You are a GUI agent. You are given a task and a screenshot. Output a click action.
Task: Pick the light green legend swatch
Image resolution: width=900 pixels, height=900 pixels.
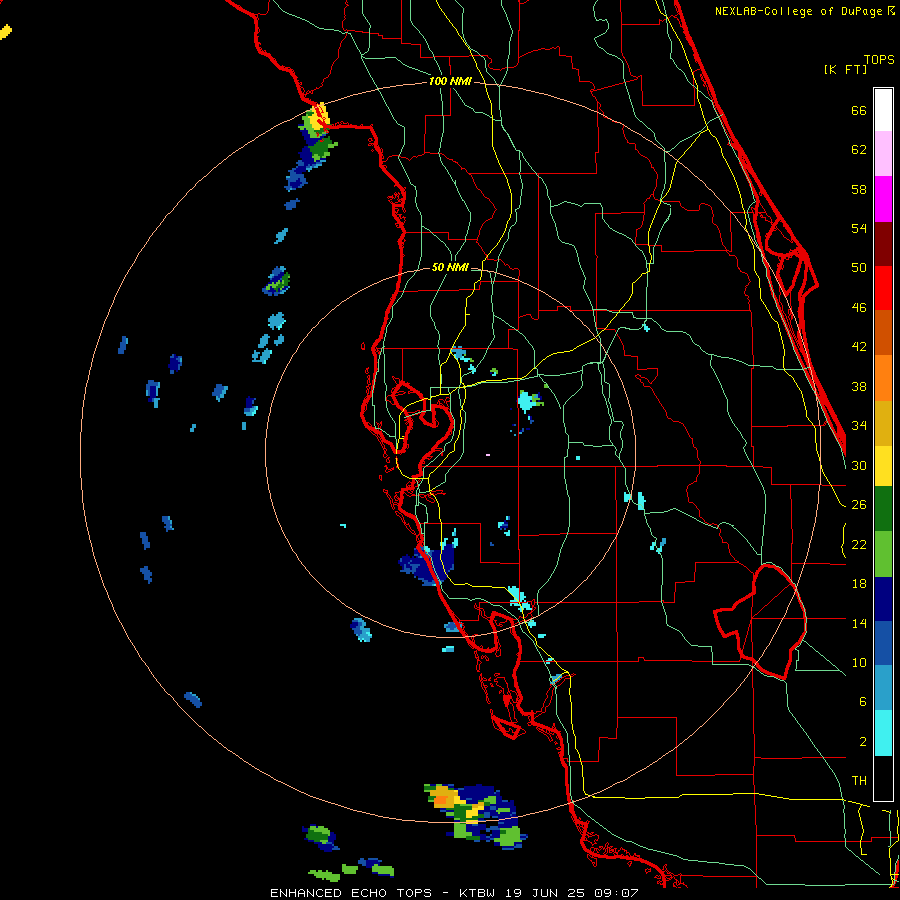883,554
